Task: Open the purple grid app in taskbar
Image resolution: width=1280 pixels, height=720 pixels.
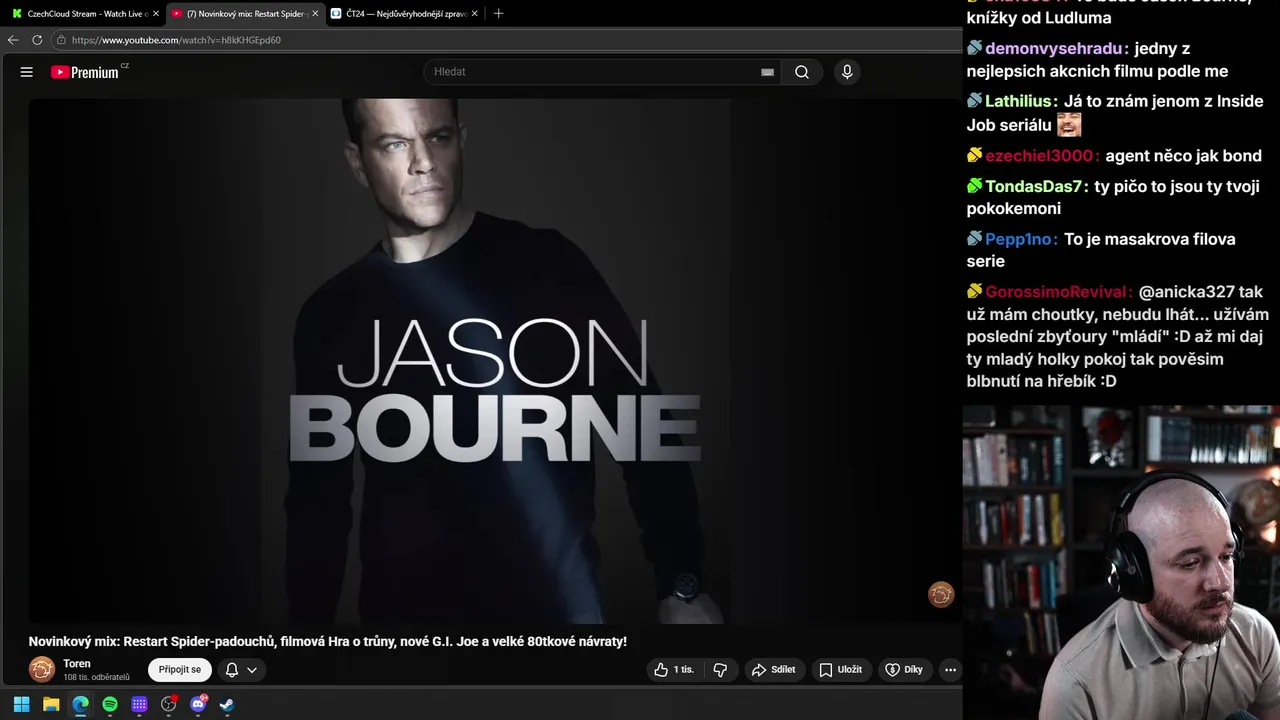Action: [139, 704]
